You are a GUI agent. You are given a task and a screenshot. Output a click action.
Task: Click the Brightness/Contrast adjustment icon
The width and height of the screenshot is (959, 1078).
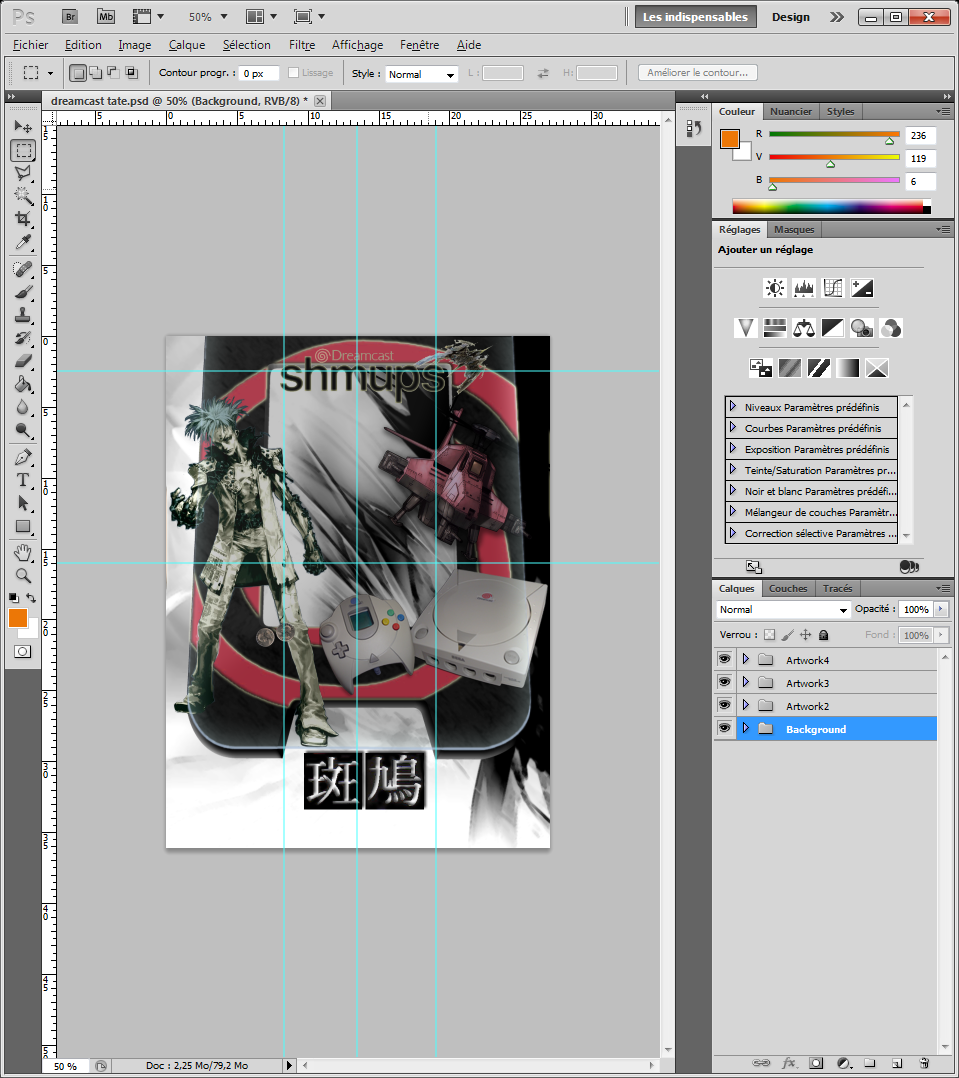click(x=775, y=288)
